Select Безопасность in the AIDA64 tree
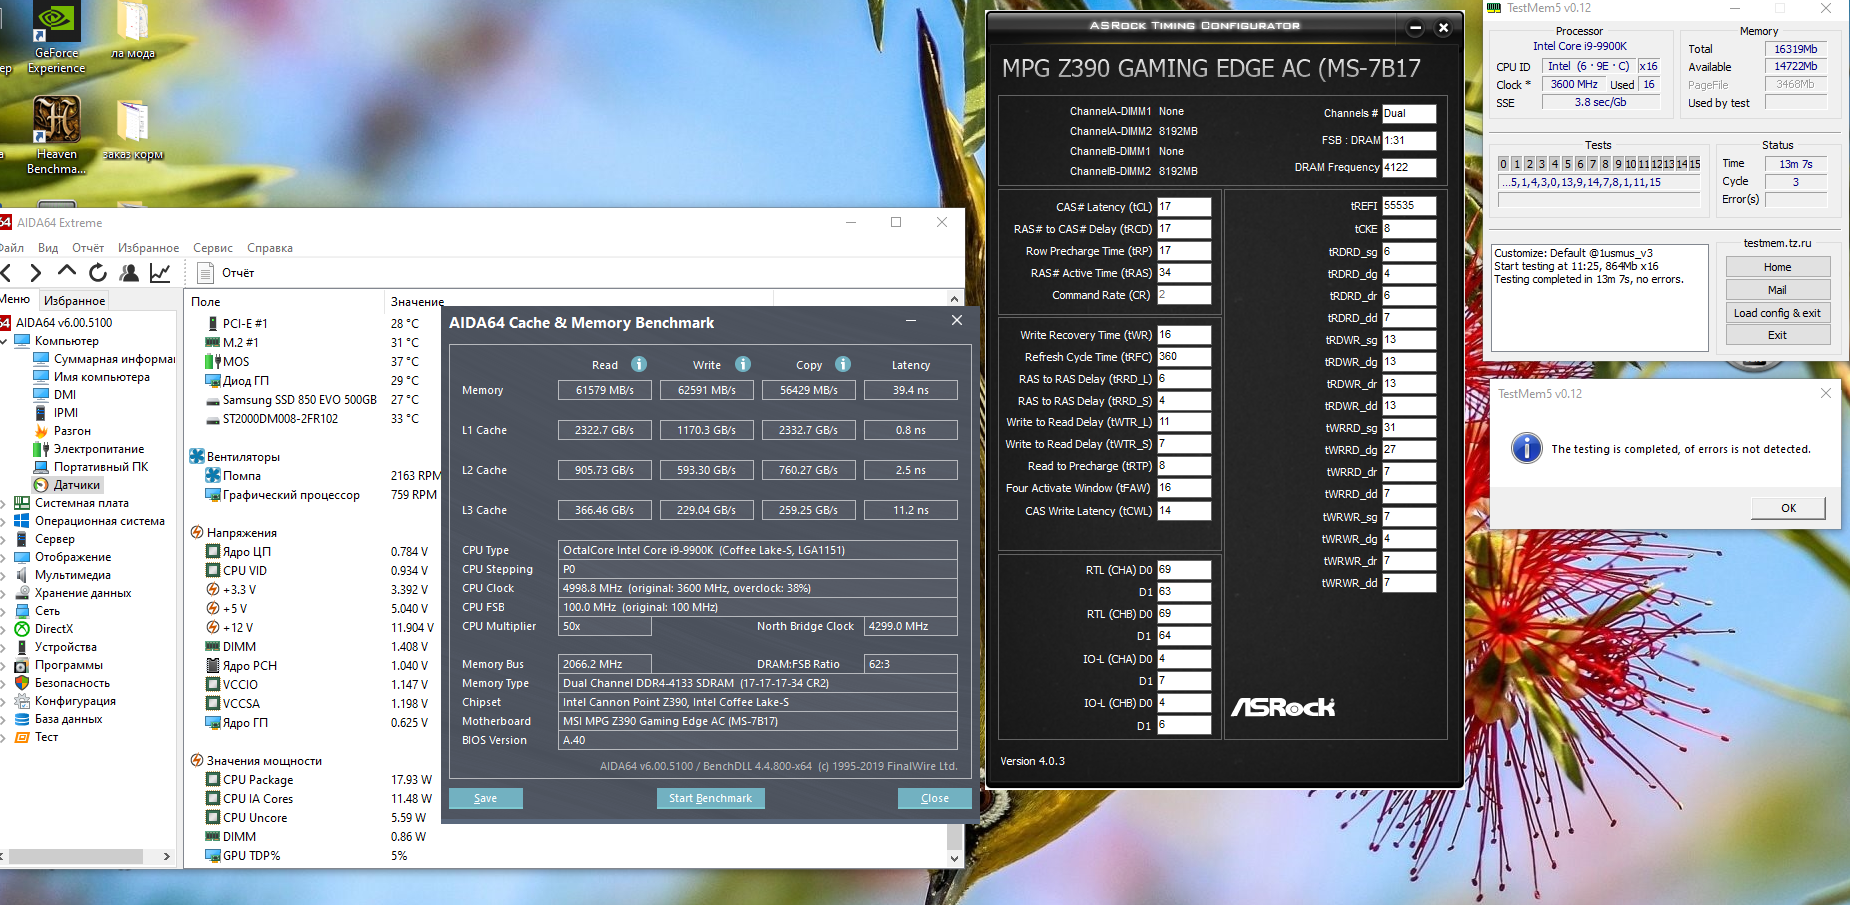Image resolution: width=1850 pixels, height=905 pixels. (62, 683)
